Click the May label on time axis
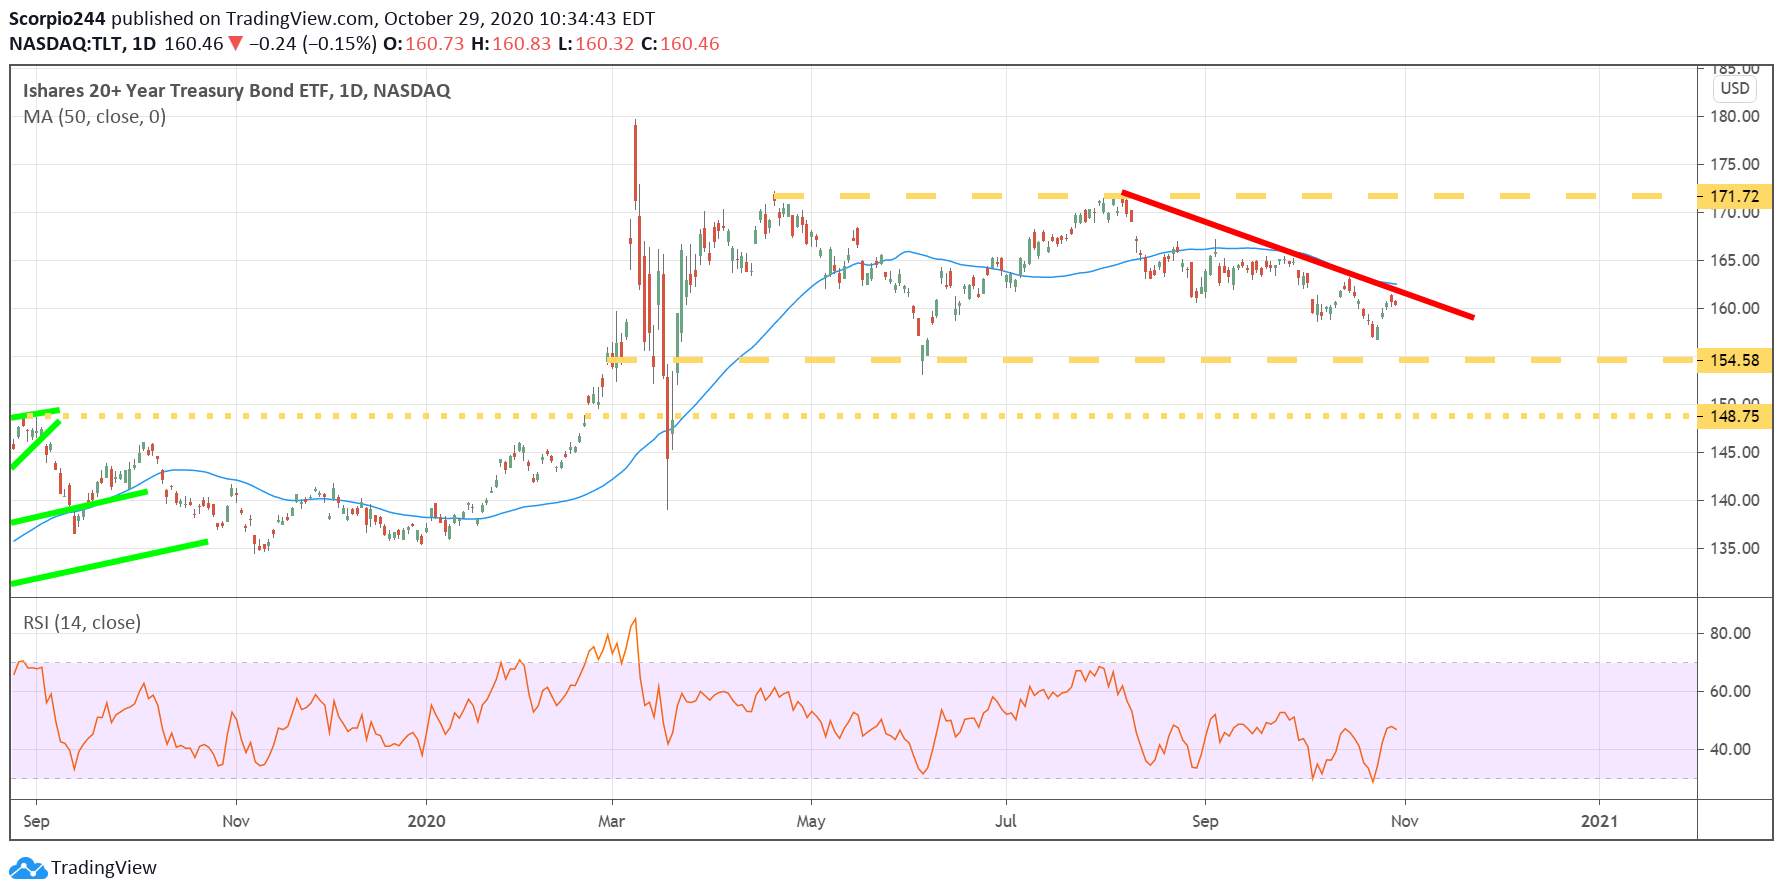The image size is (1783, 895). click(x=811, y=821)
